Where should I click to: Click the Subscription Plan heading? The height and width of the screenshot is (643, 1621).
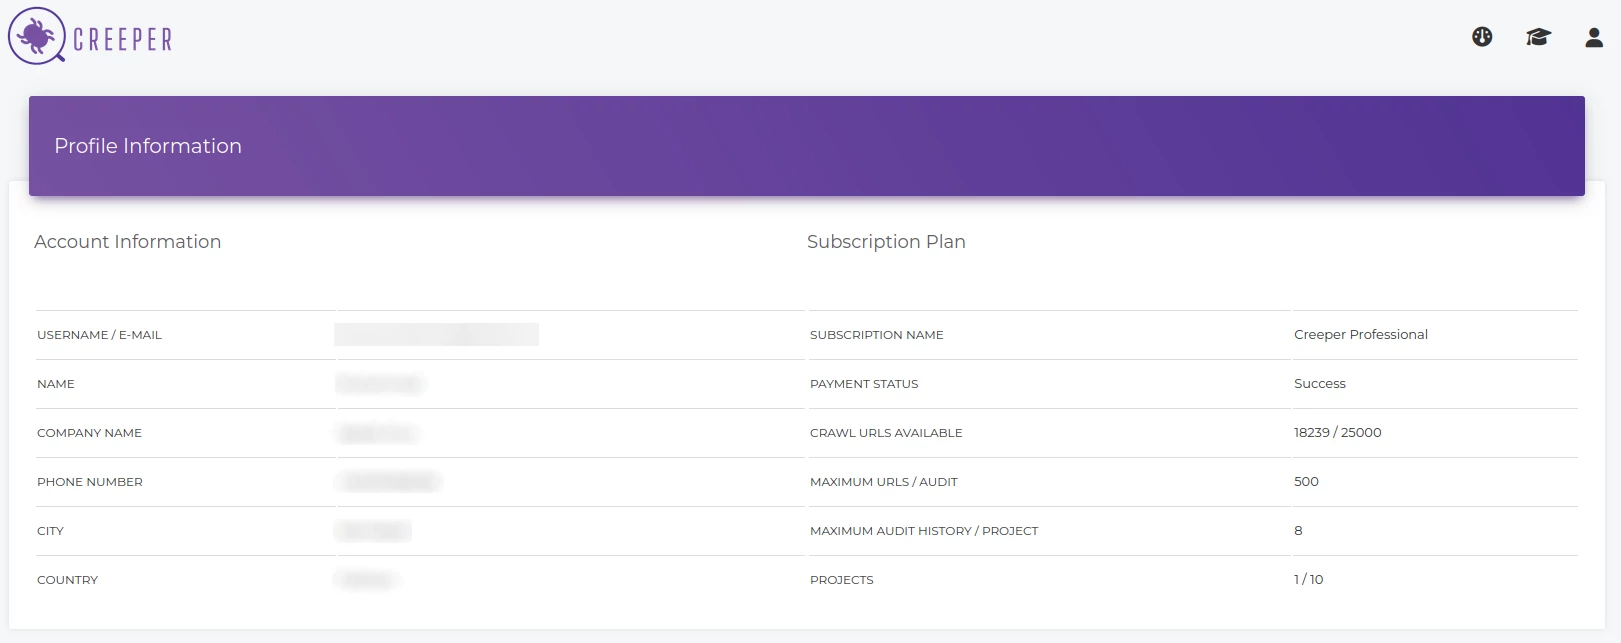click(x=886, y=242)
